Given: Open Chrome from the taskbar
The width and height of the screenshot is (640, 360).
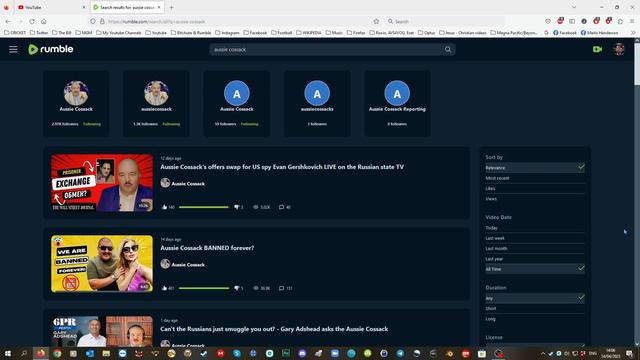Looking at the screenshot, I should click(x=57, y=353).
